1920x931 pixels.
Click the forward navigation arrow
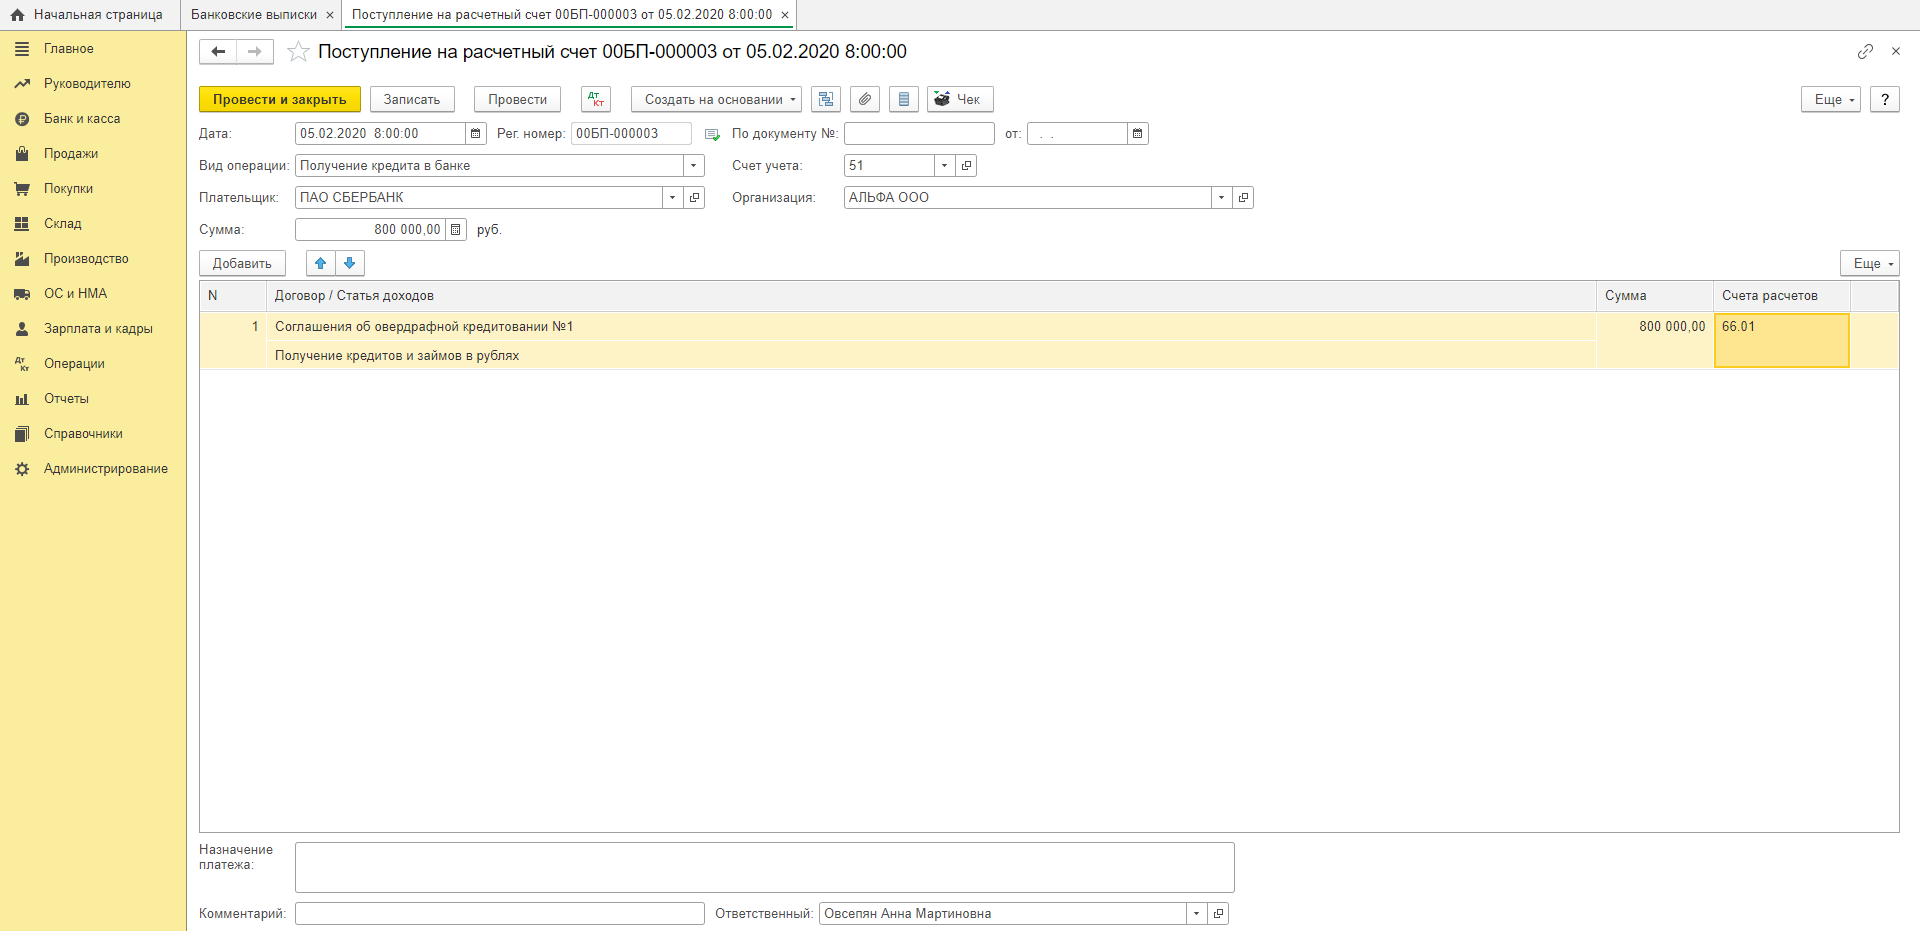tap(255, 51)
